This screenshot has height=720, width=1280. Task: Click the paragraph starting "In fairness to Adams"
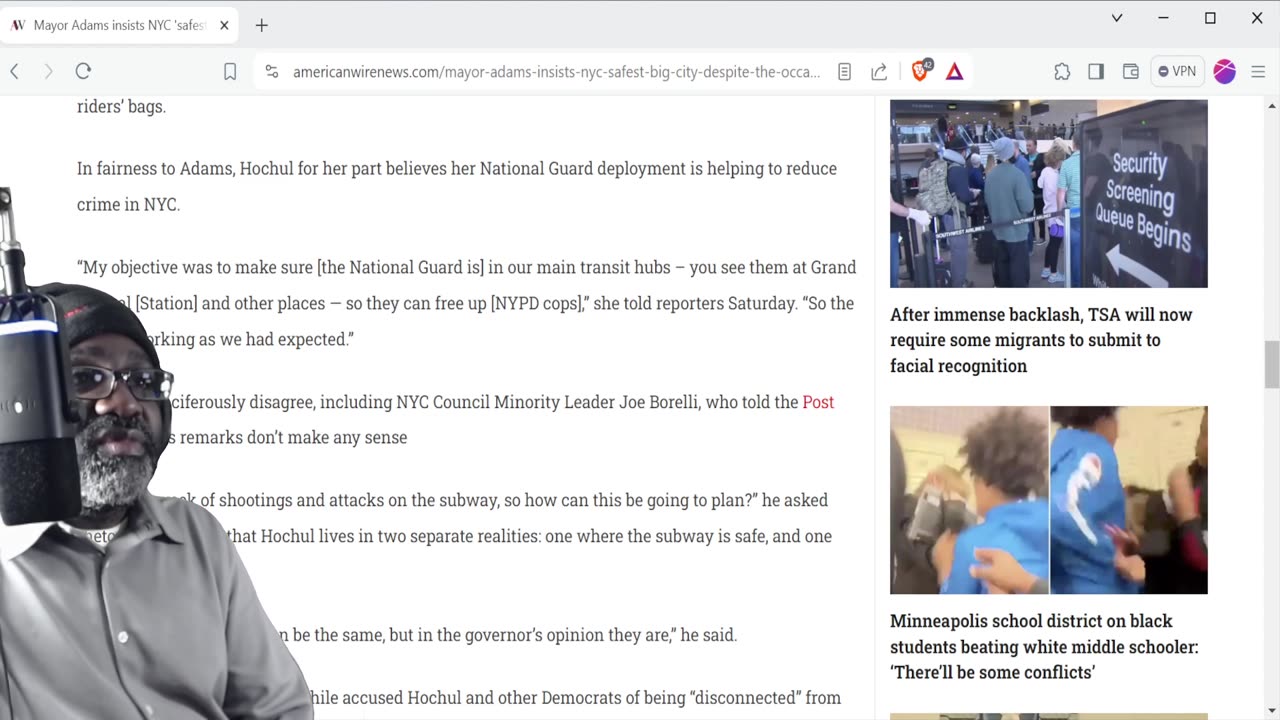click(457, 186)
